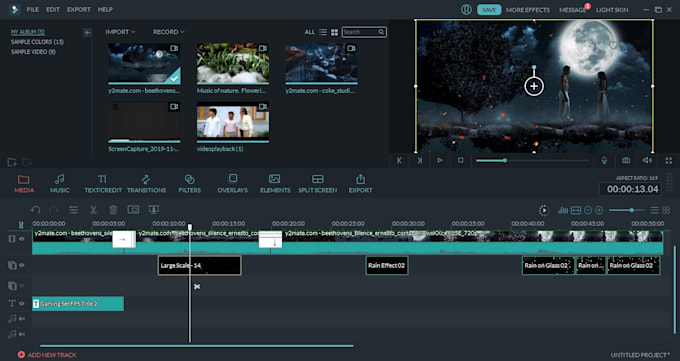
Task: Click the voiceover microphone icon
Action: click(x=604, y=161)
